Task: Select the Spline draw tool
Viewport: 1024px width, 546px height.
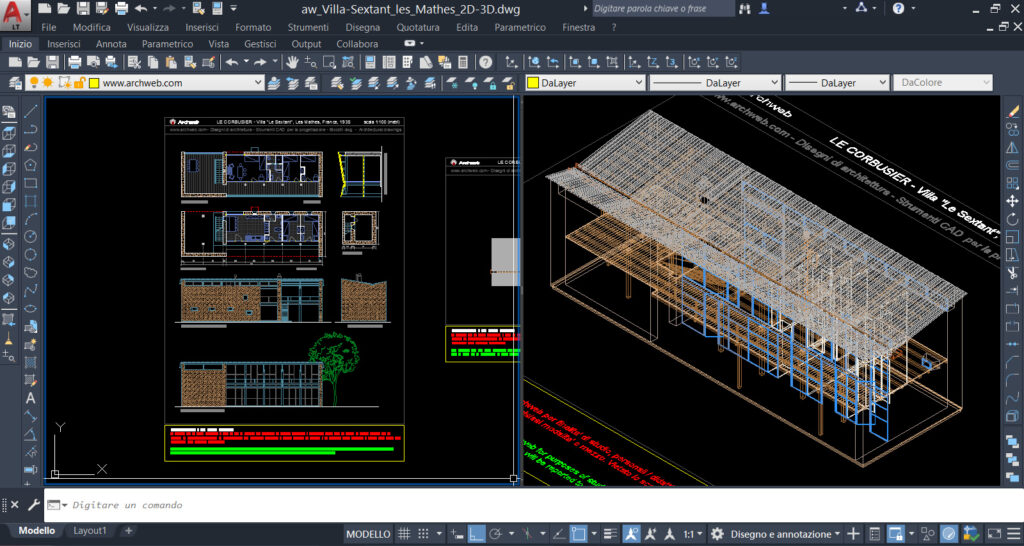Action: tap(31, 290)
